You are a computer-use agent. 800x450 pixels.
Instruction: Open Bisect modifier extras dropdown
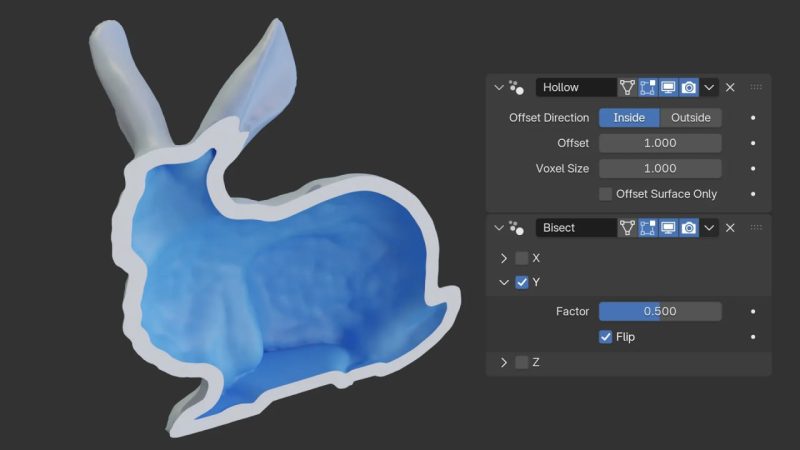[x=709, y=228]
